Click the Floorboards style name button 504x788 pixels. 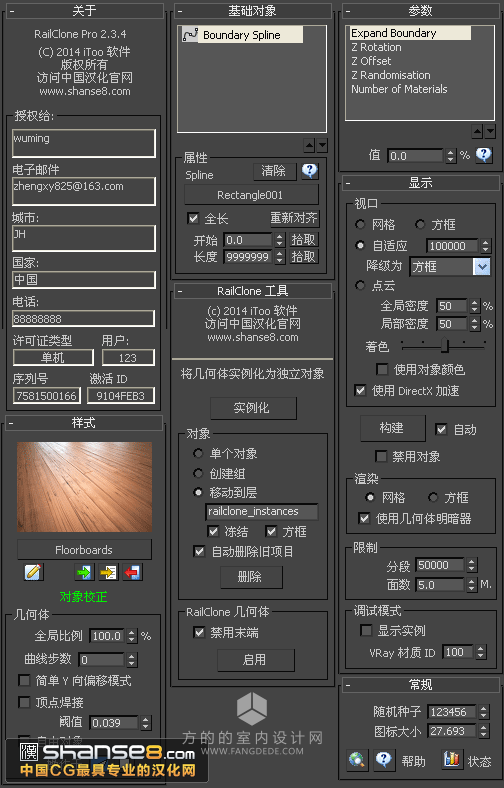84,550
